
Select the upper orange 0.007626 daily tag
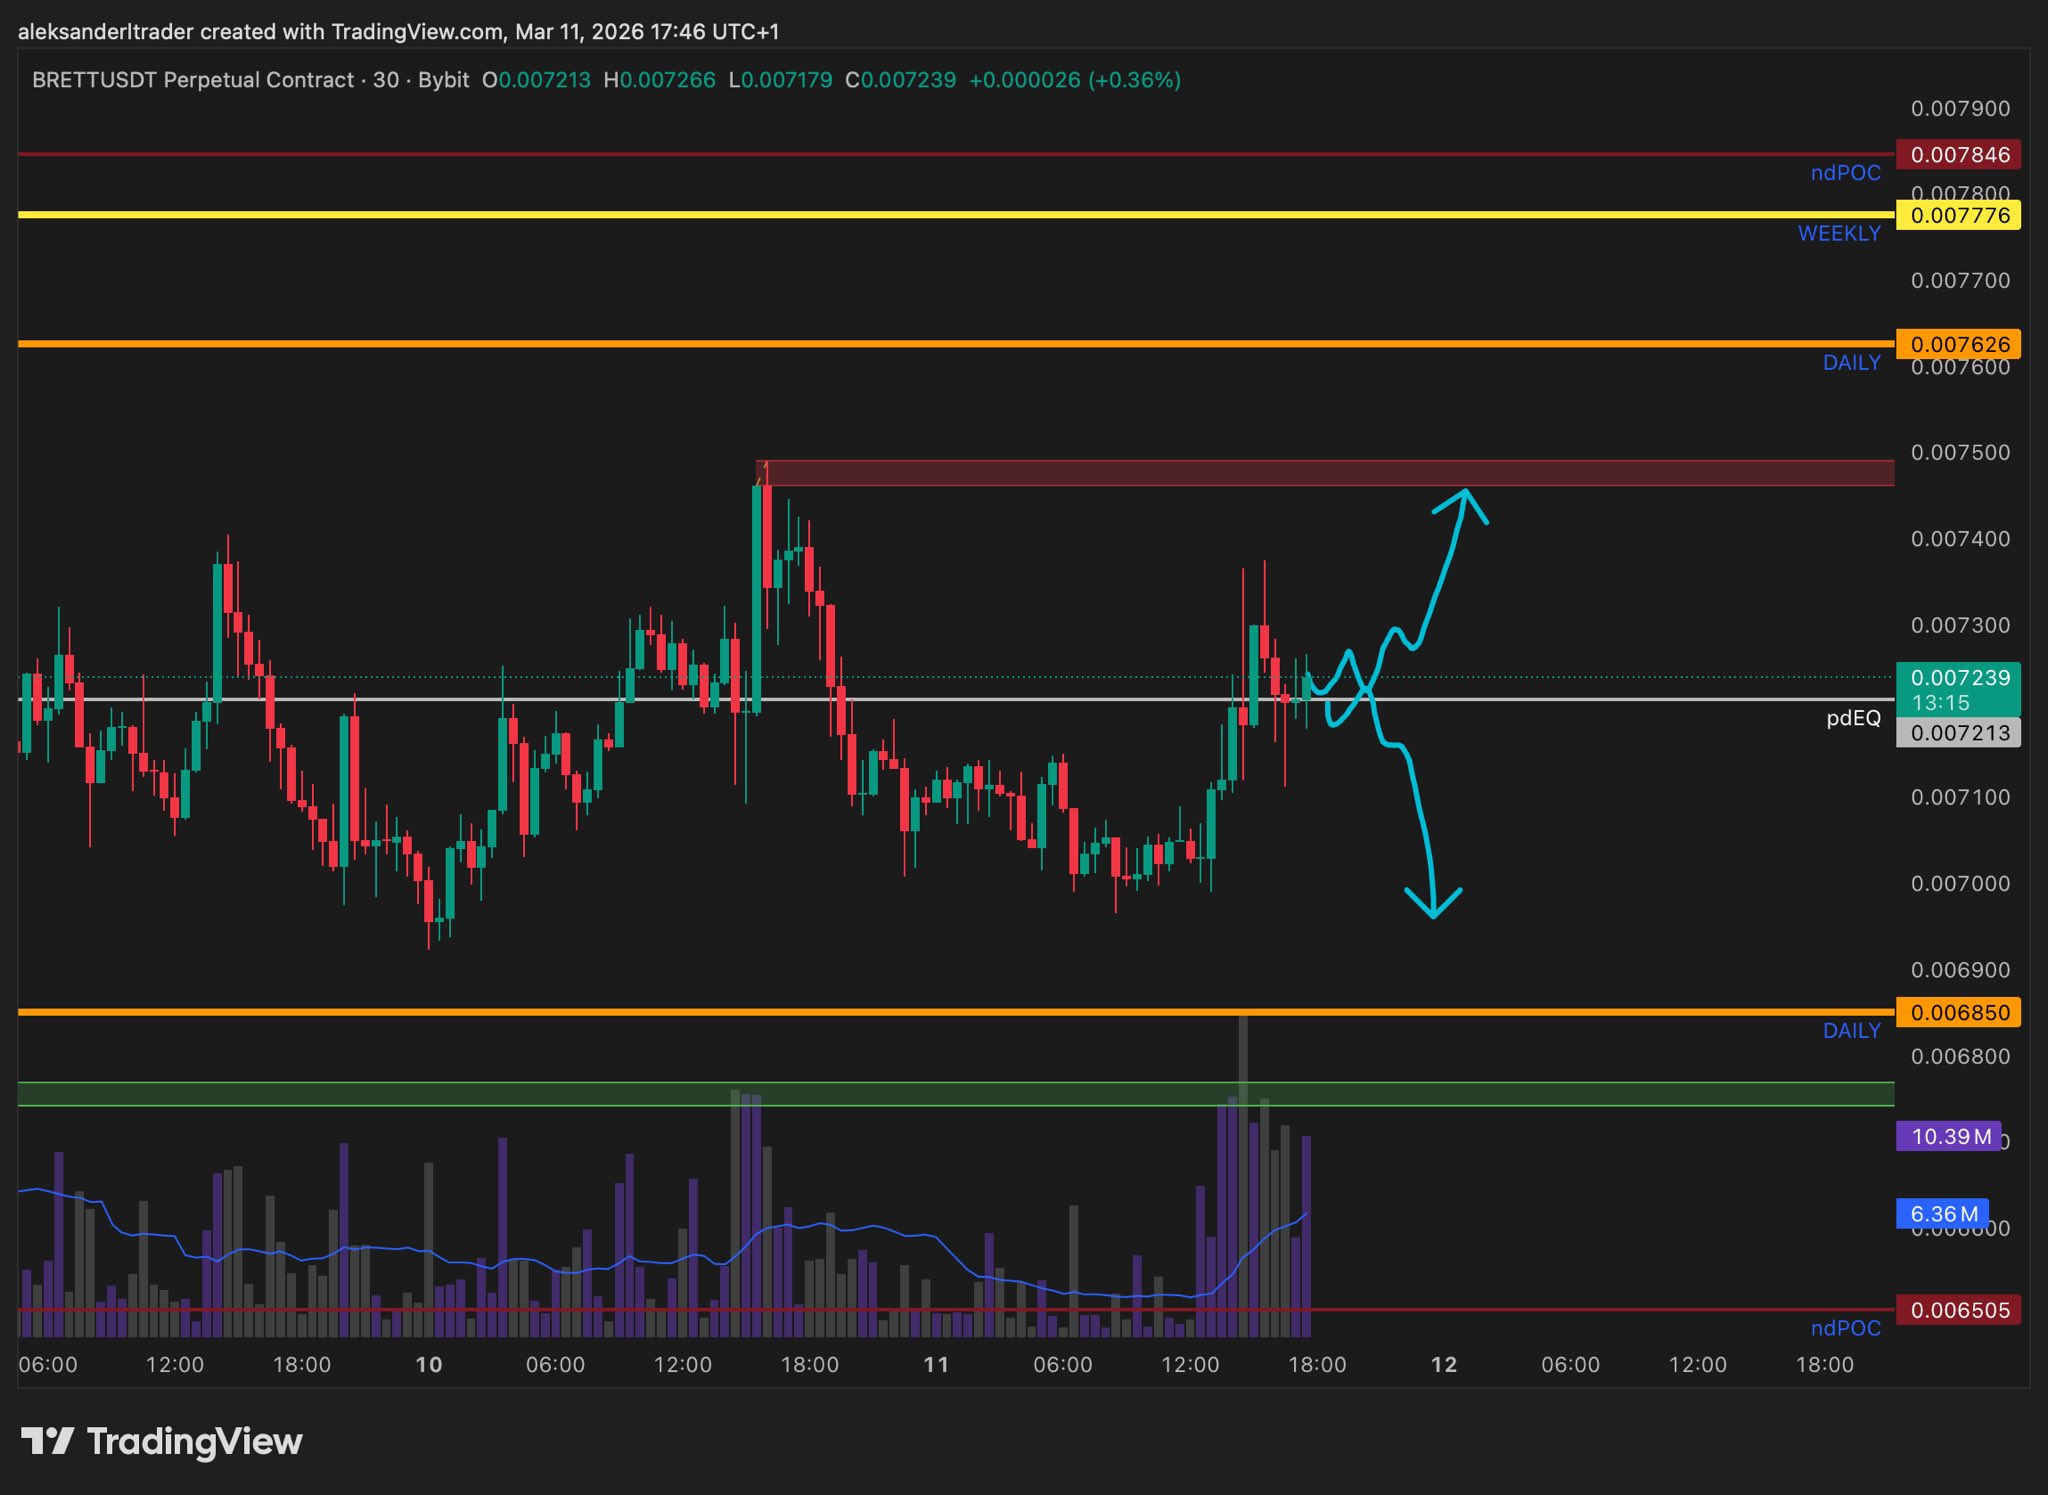[x=1958, y=344]
